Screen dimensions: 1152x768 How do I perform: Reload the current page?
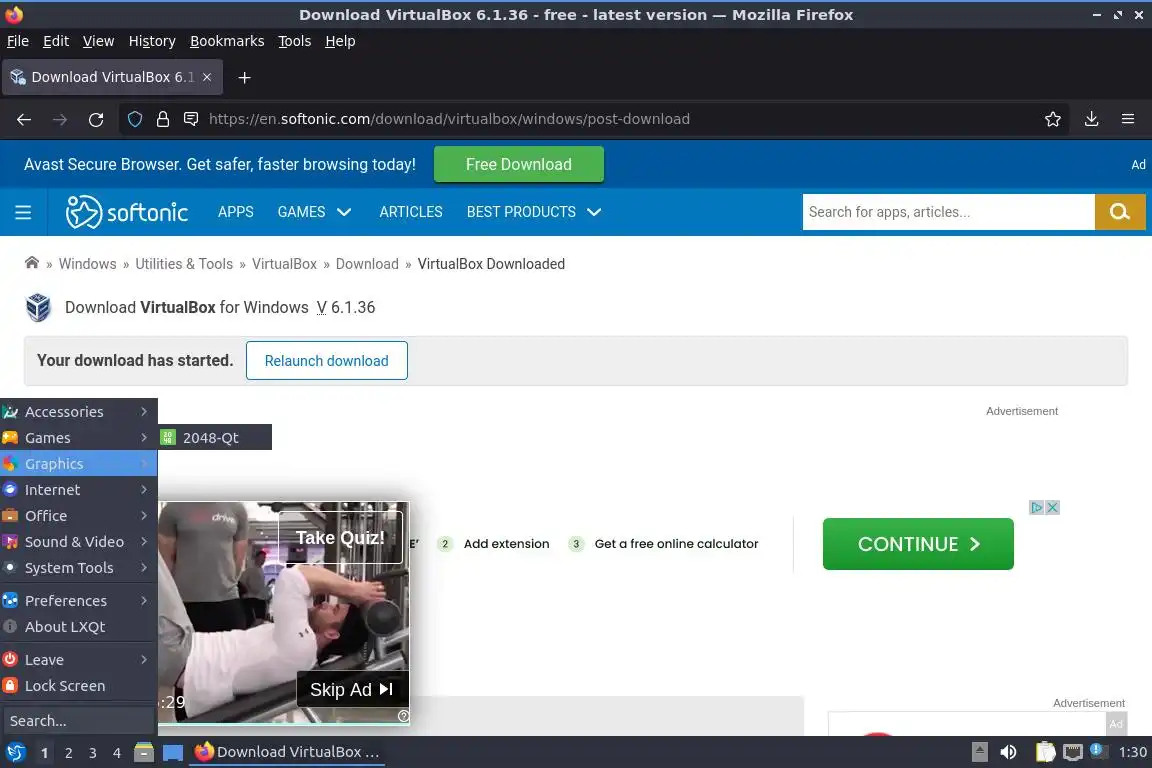click(x=96, y=119)
